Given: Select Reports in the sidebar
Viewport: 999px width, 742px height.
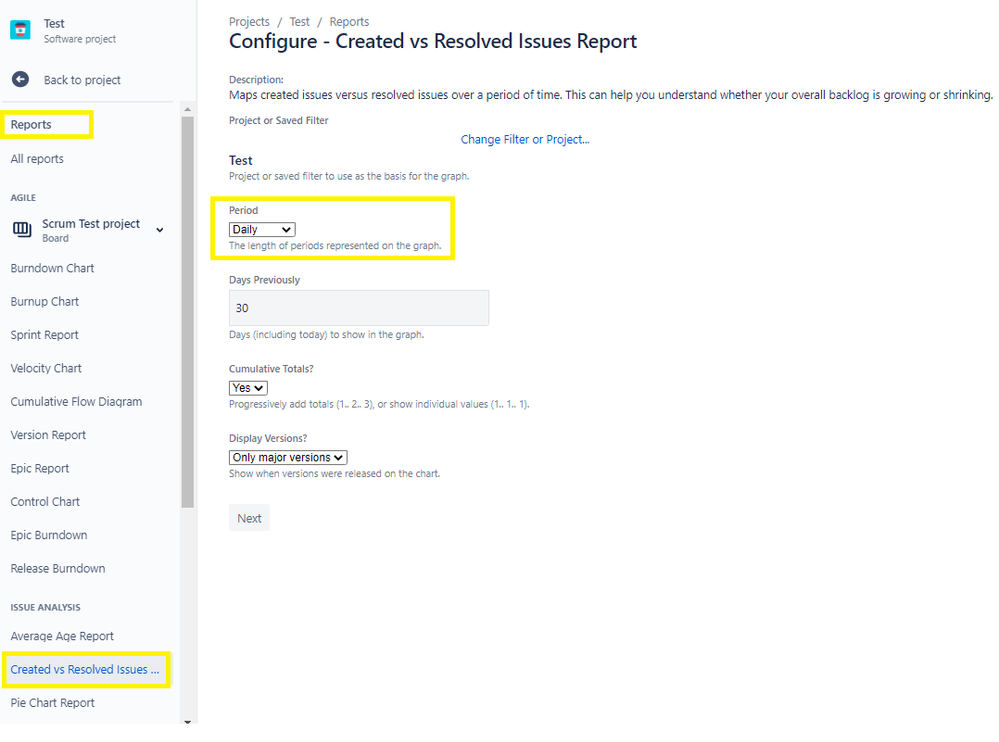Looking at the screenshot, I should [31, 124].
